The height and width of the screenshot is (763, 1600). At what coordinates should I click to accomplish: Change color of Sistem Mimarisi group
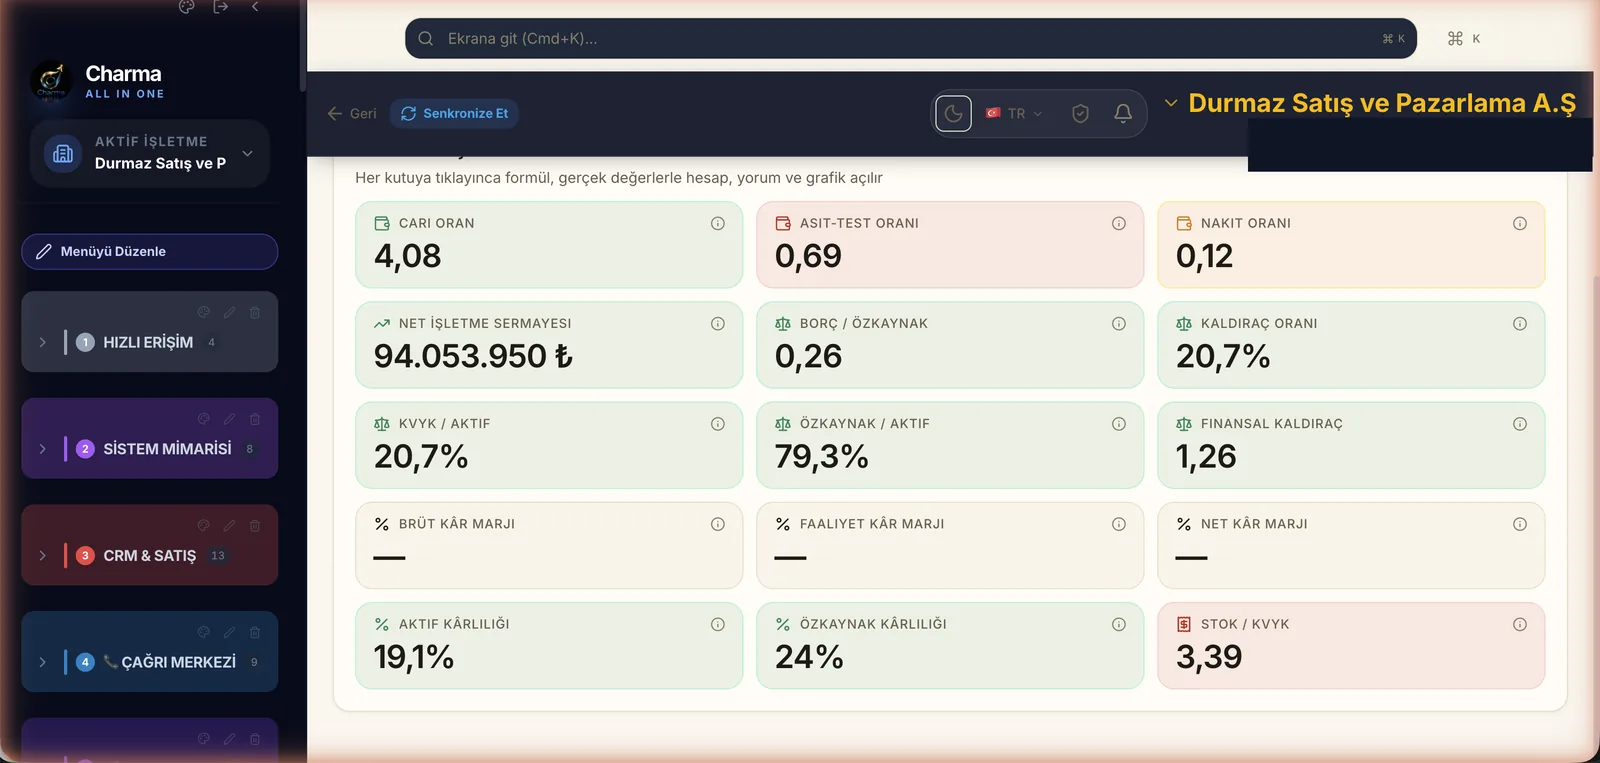204,419
